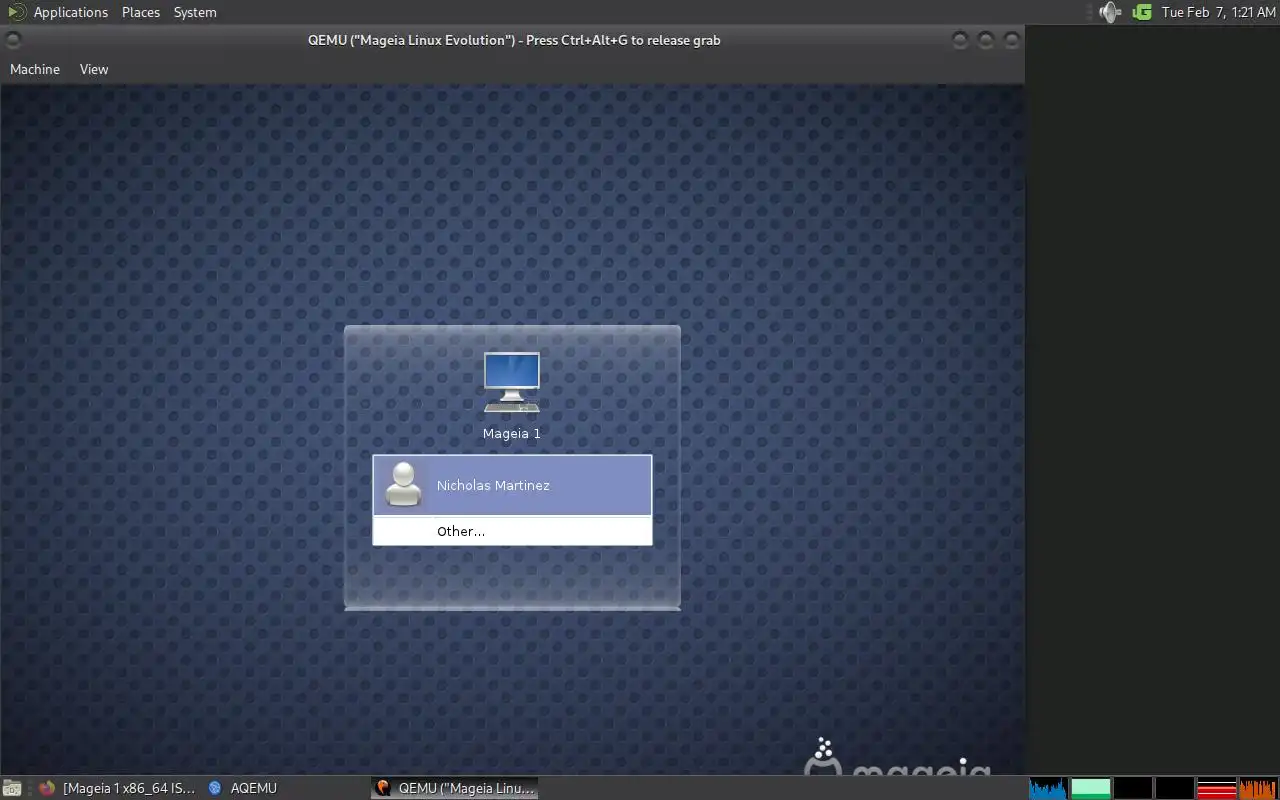The image size is (1280, 800).
Task: Click the orange system monitor graph applet
Action: tap(1259, 788)
